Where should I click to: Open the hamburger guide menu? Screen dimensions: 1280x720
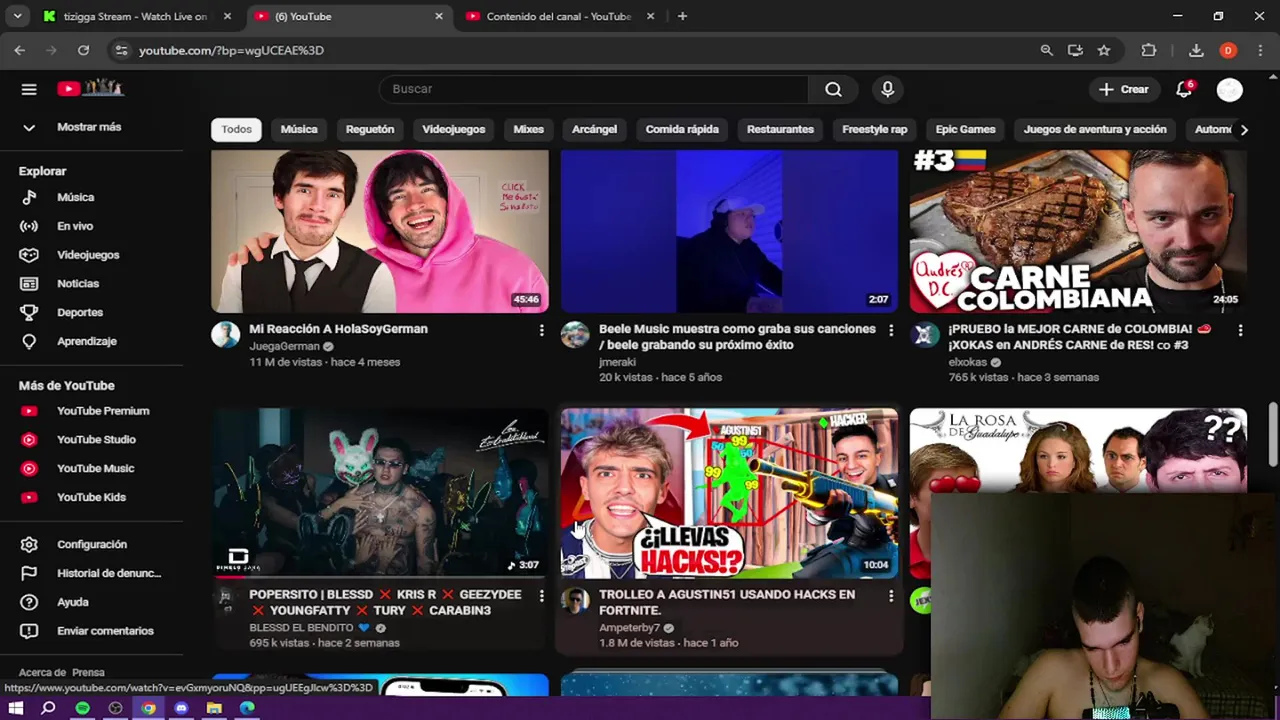click(29, 89)
